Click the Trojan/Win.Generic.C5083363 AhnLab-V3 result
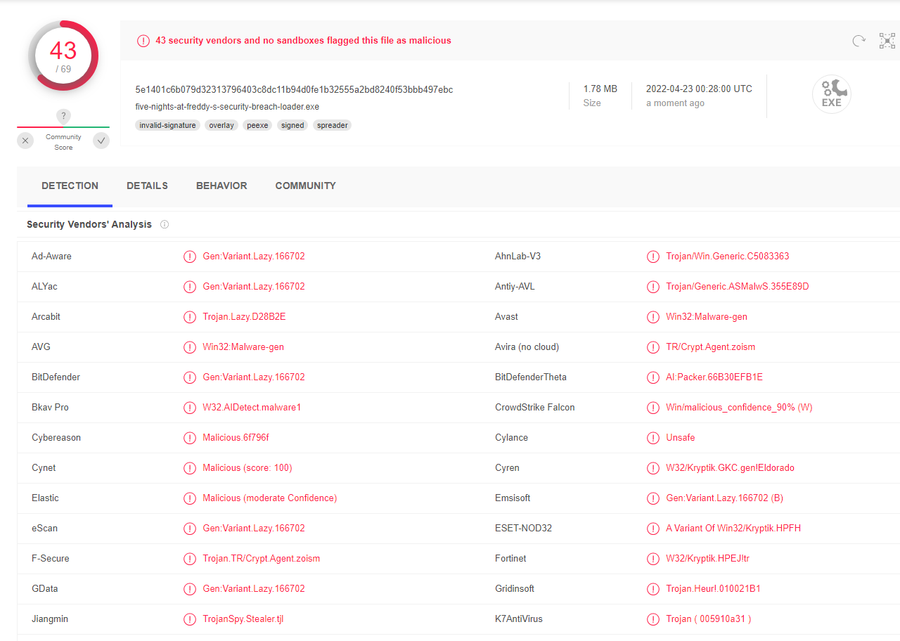Viewport: 900px width, 641px height. [x=727, y=257]
